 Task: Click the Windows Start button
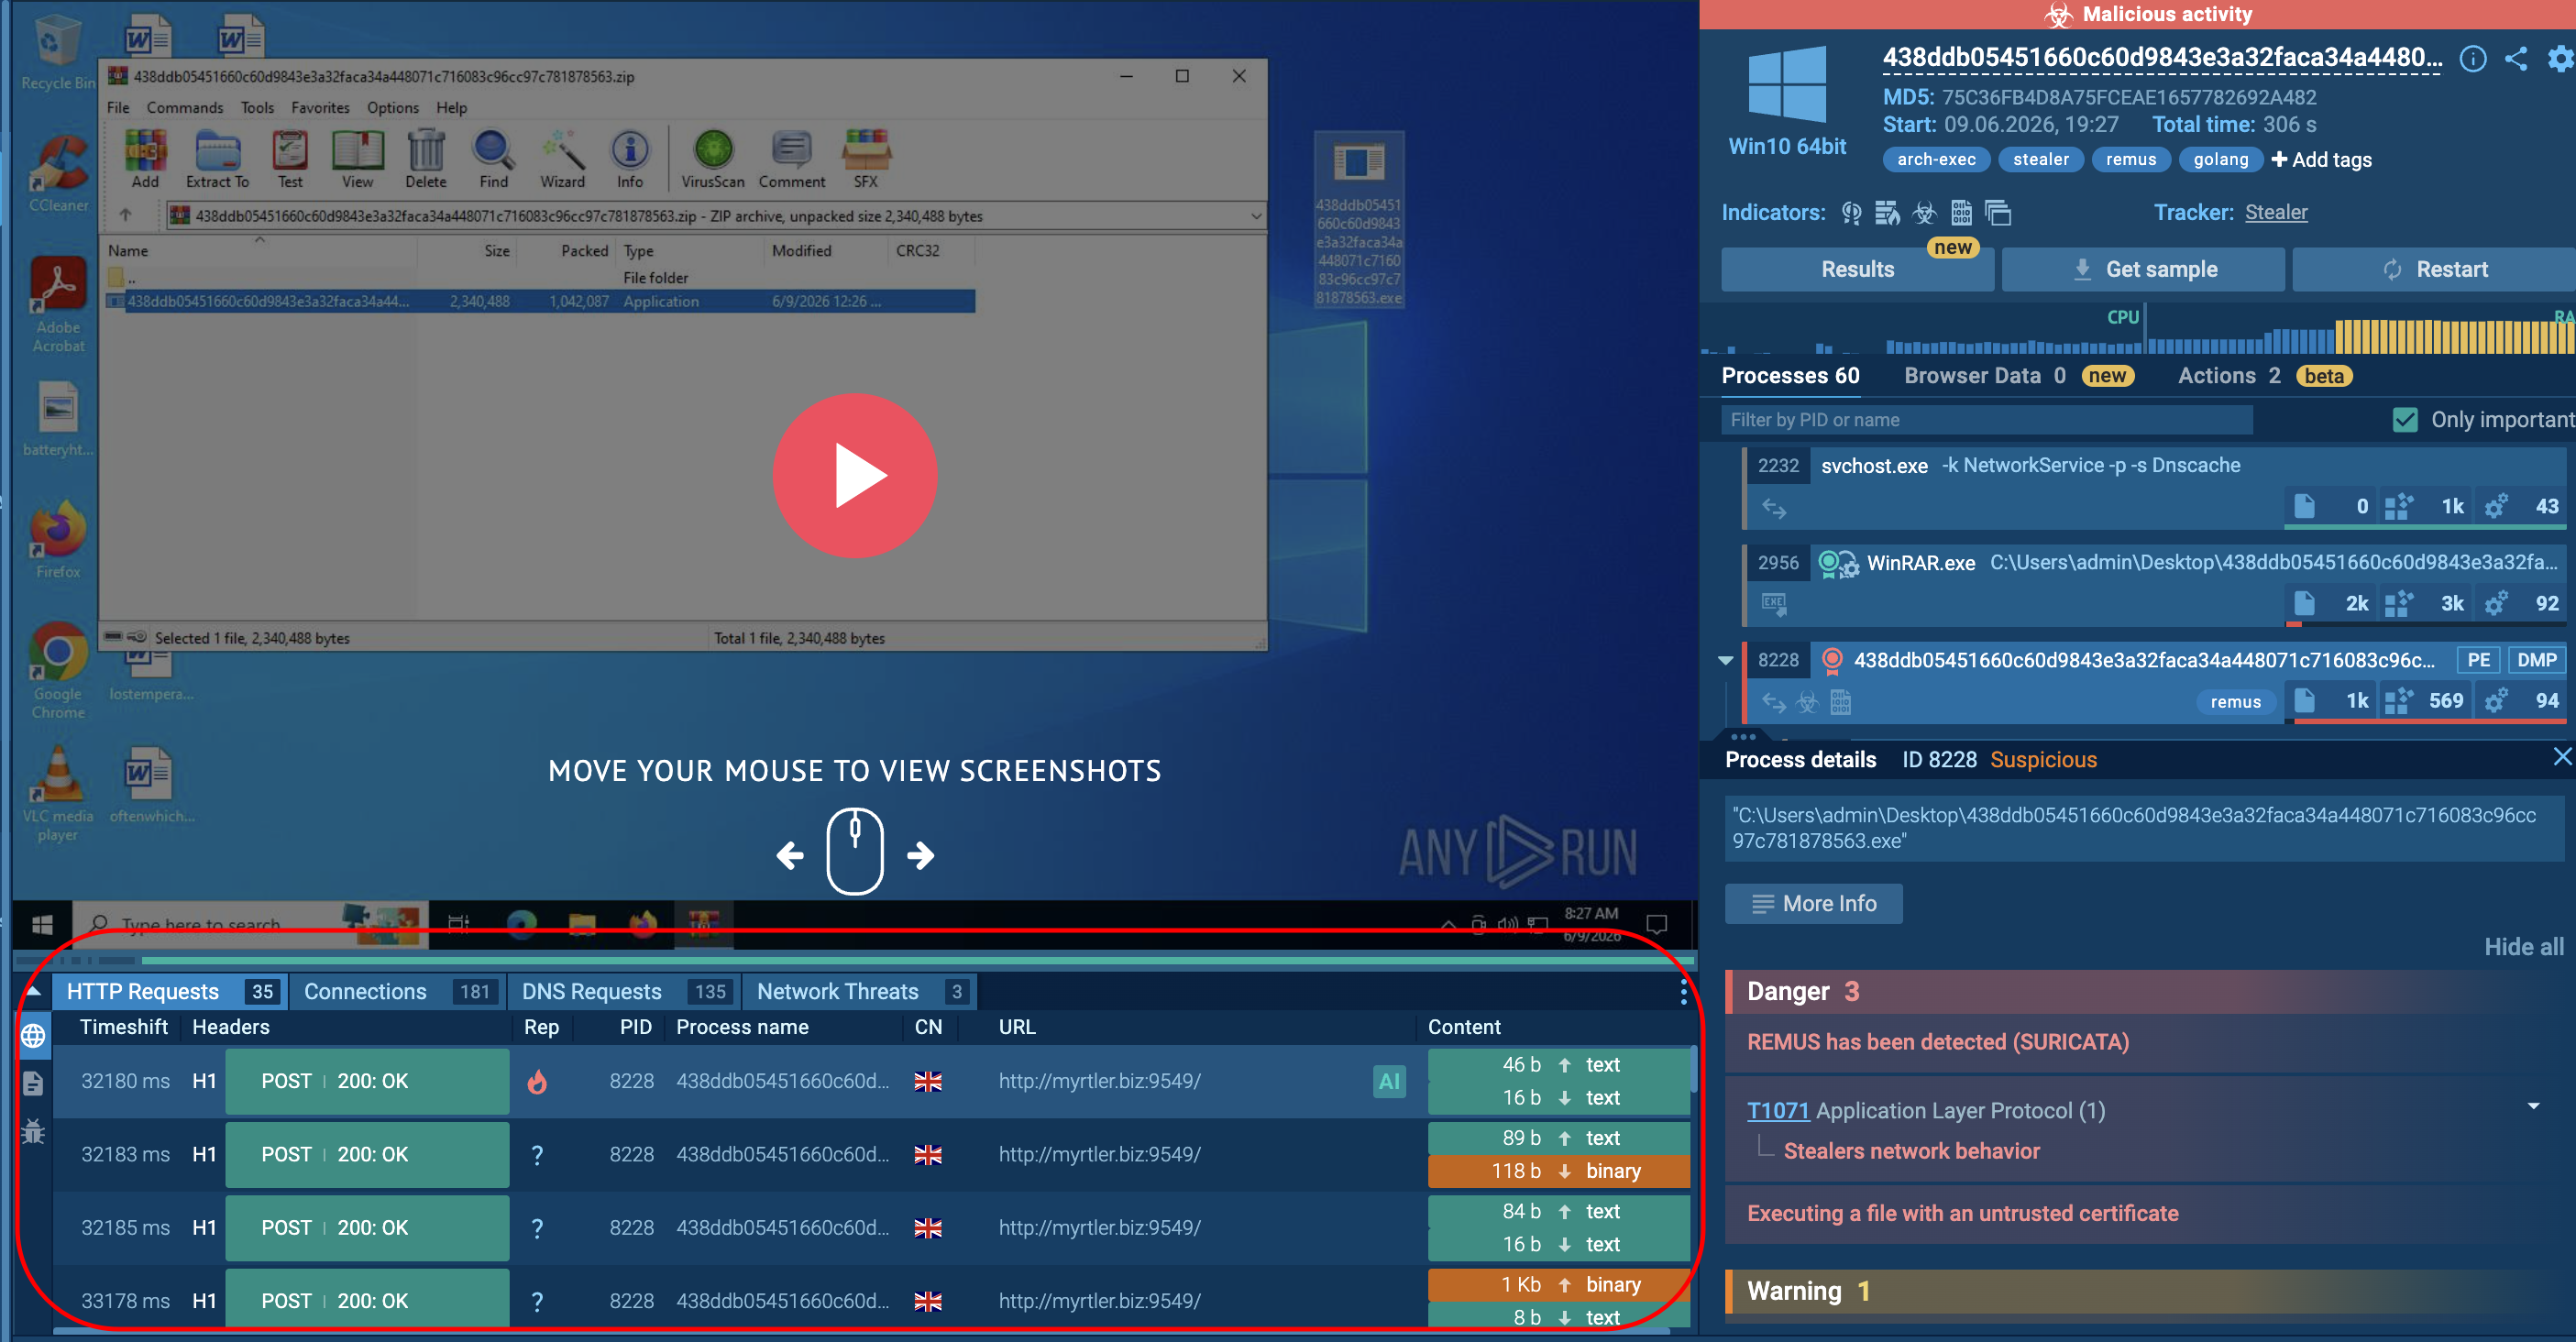click(x=42, y=925)
